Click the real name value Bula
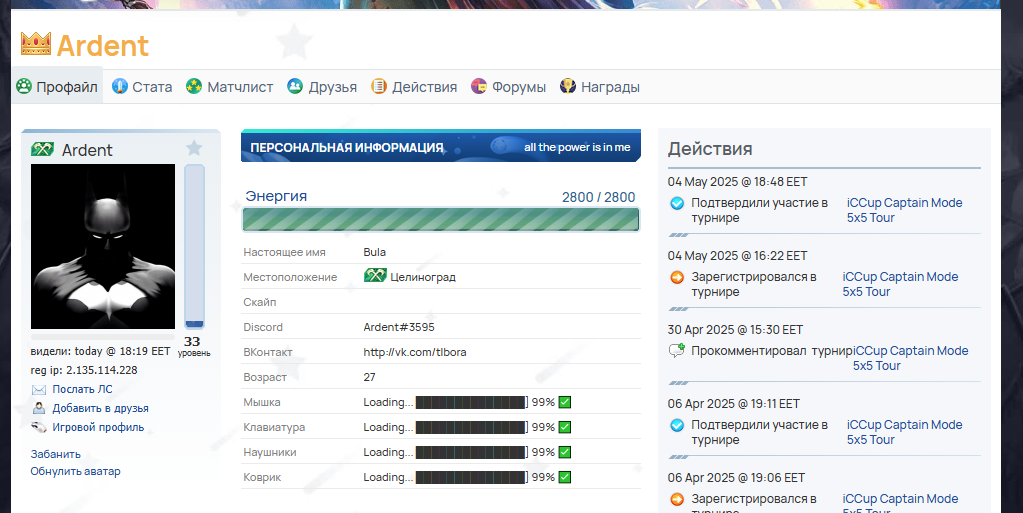Screen dimensions: 1023x513 374,252
